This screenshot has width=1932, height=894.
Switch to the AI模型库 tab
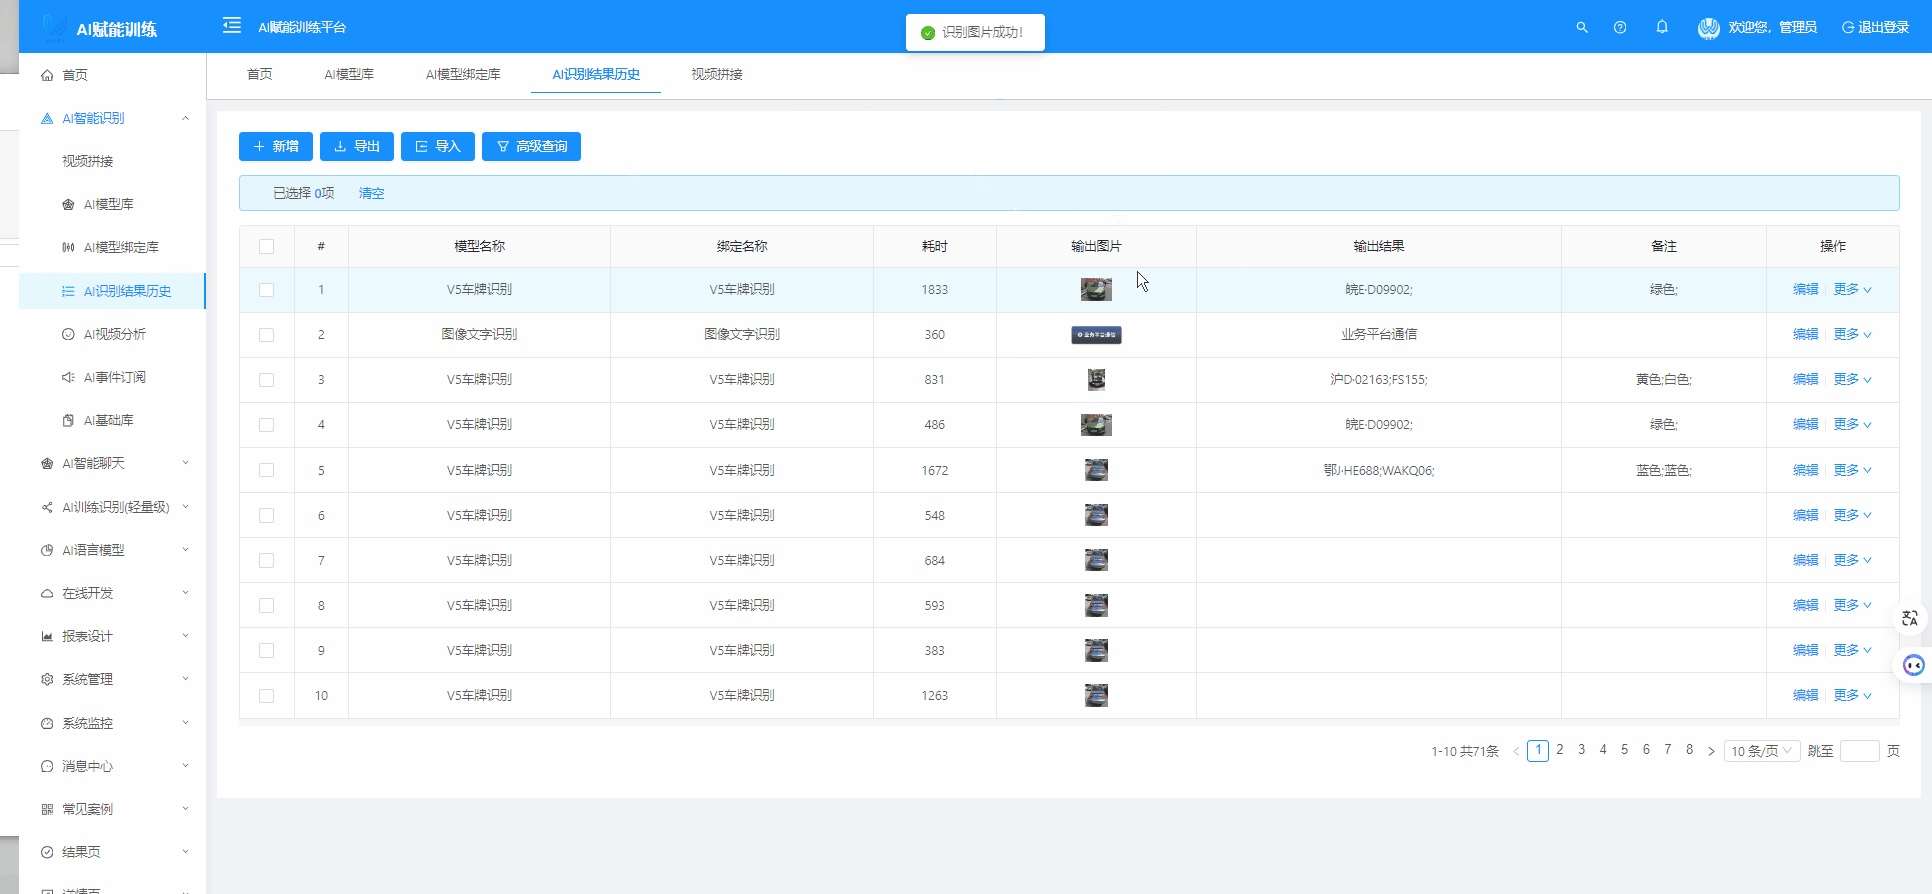click(349, 74)
